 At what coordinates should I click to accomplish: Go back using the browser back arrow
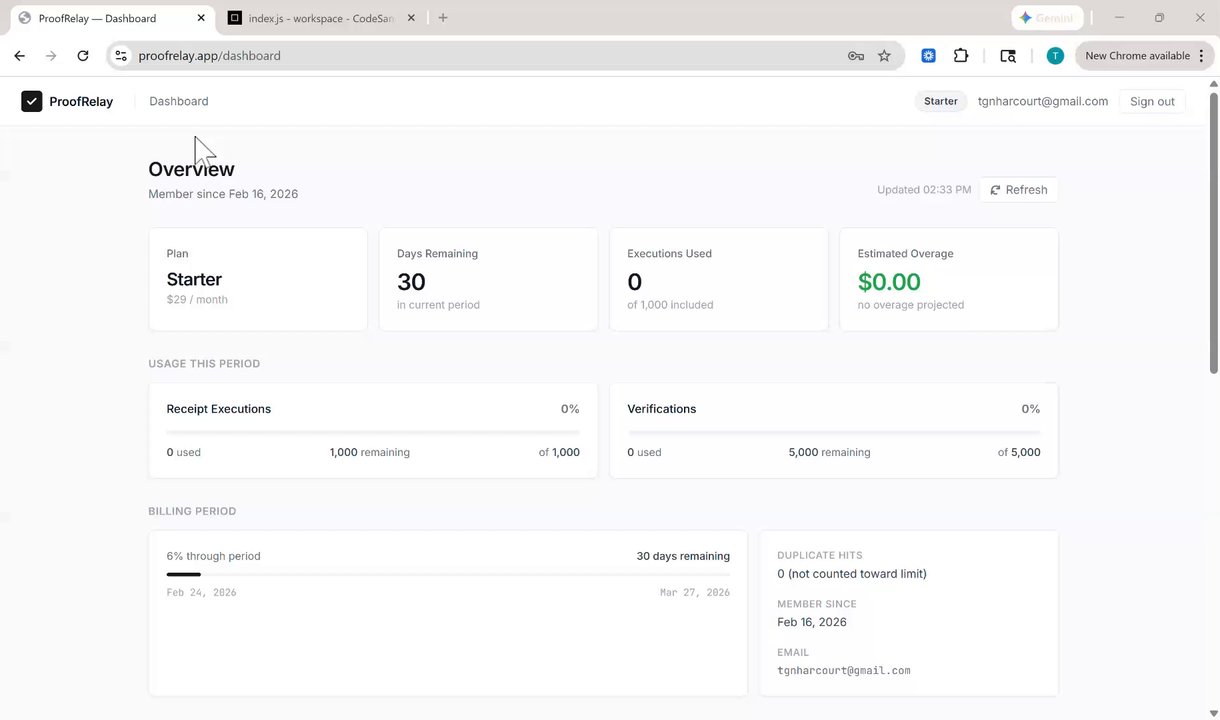(x=20, y=56)
